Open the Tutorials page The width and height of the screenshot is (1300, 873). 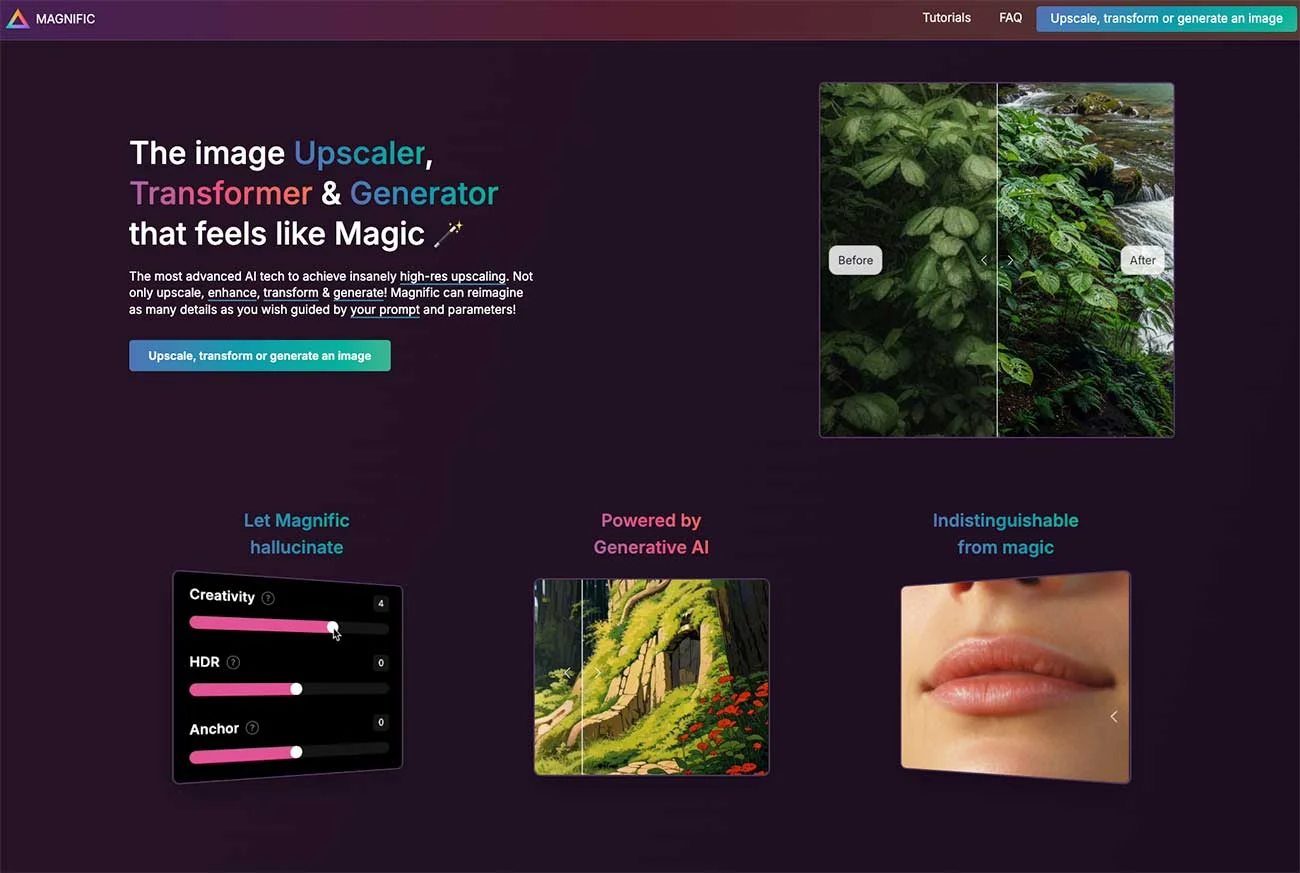[946, 18]
